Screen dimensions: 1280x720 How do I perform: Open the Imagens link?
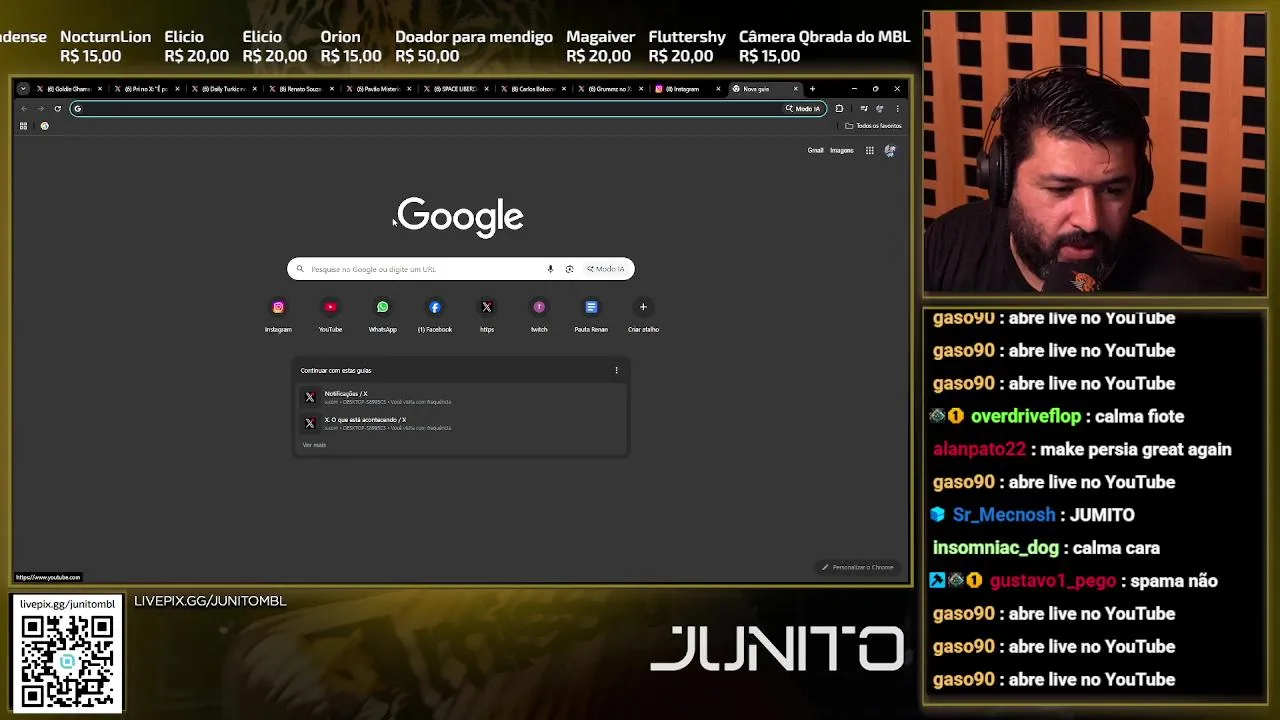[x=842, y=151]
